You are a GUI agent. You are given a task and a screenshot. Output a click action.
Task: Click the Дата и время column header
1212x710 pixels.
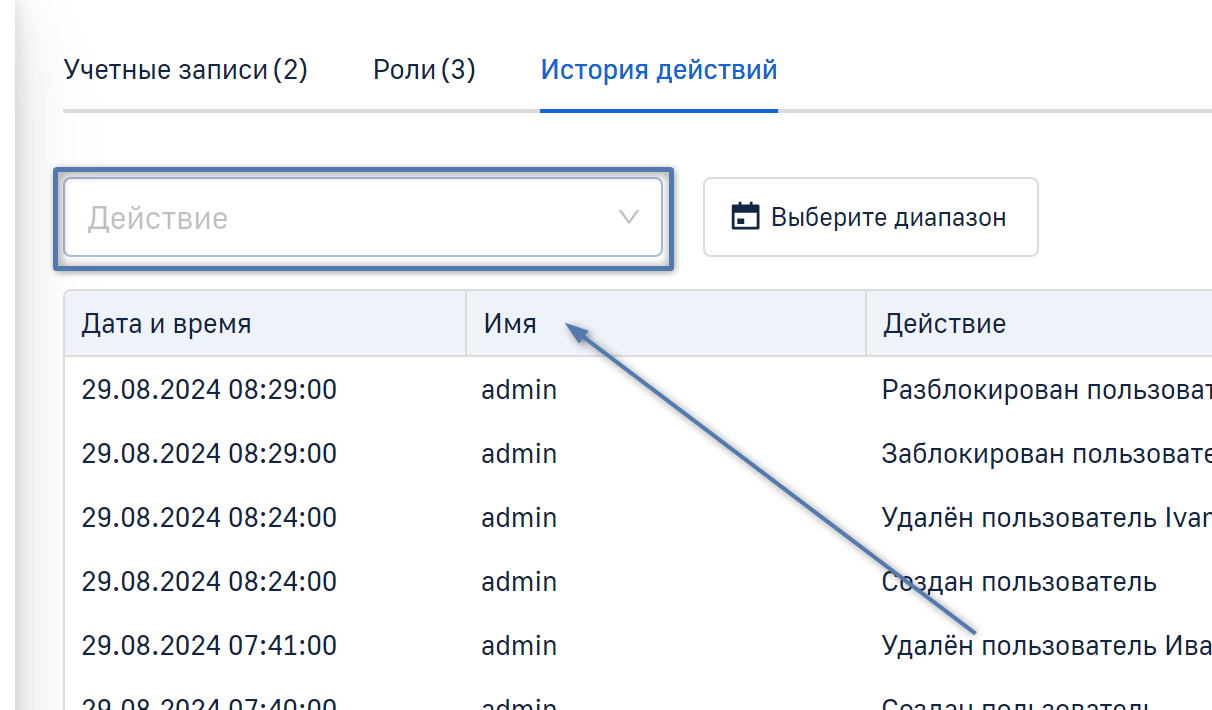tap(166, 324)
